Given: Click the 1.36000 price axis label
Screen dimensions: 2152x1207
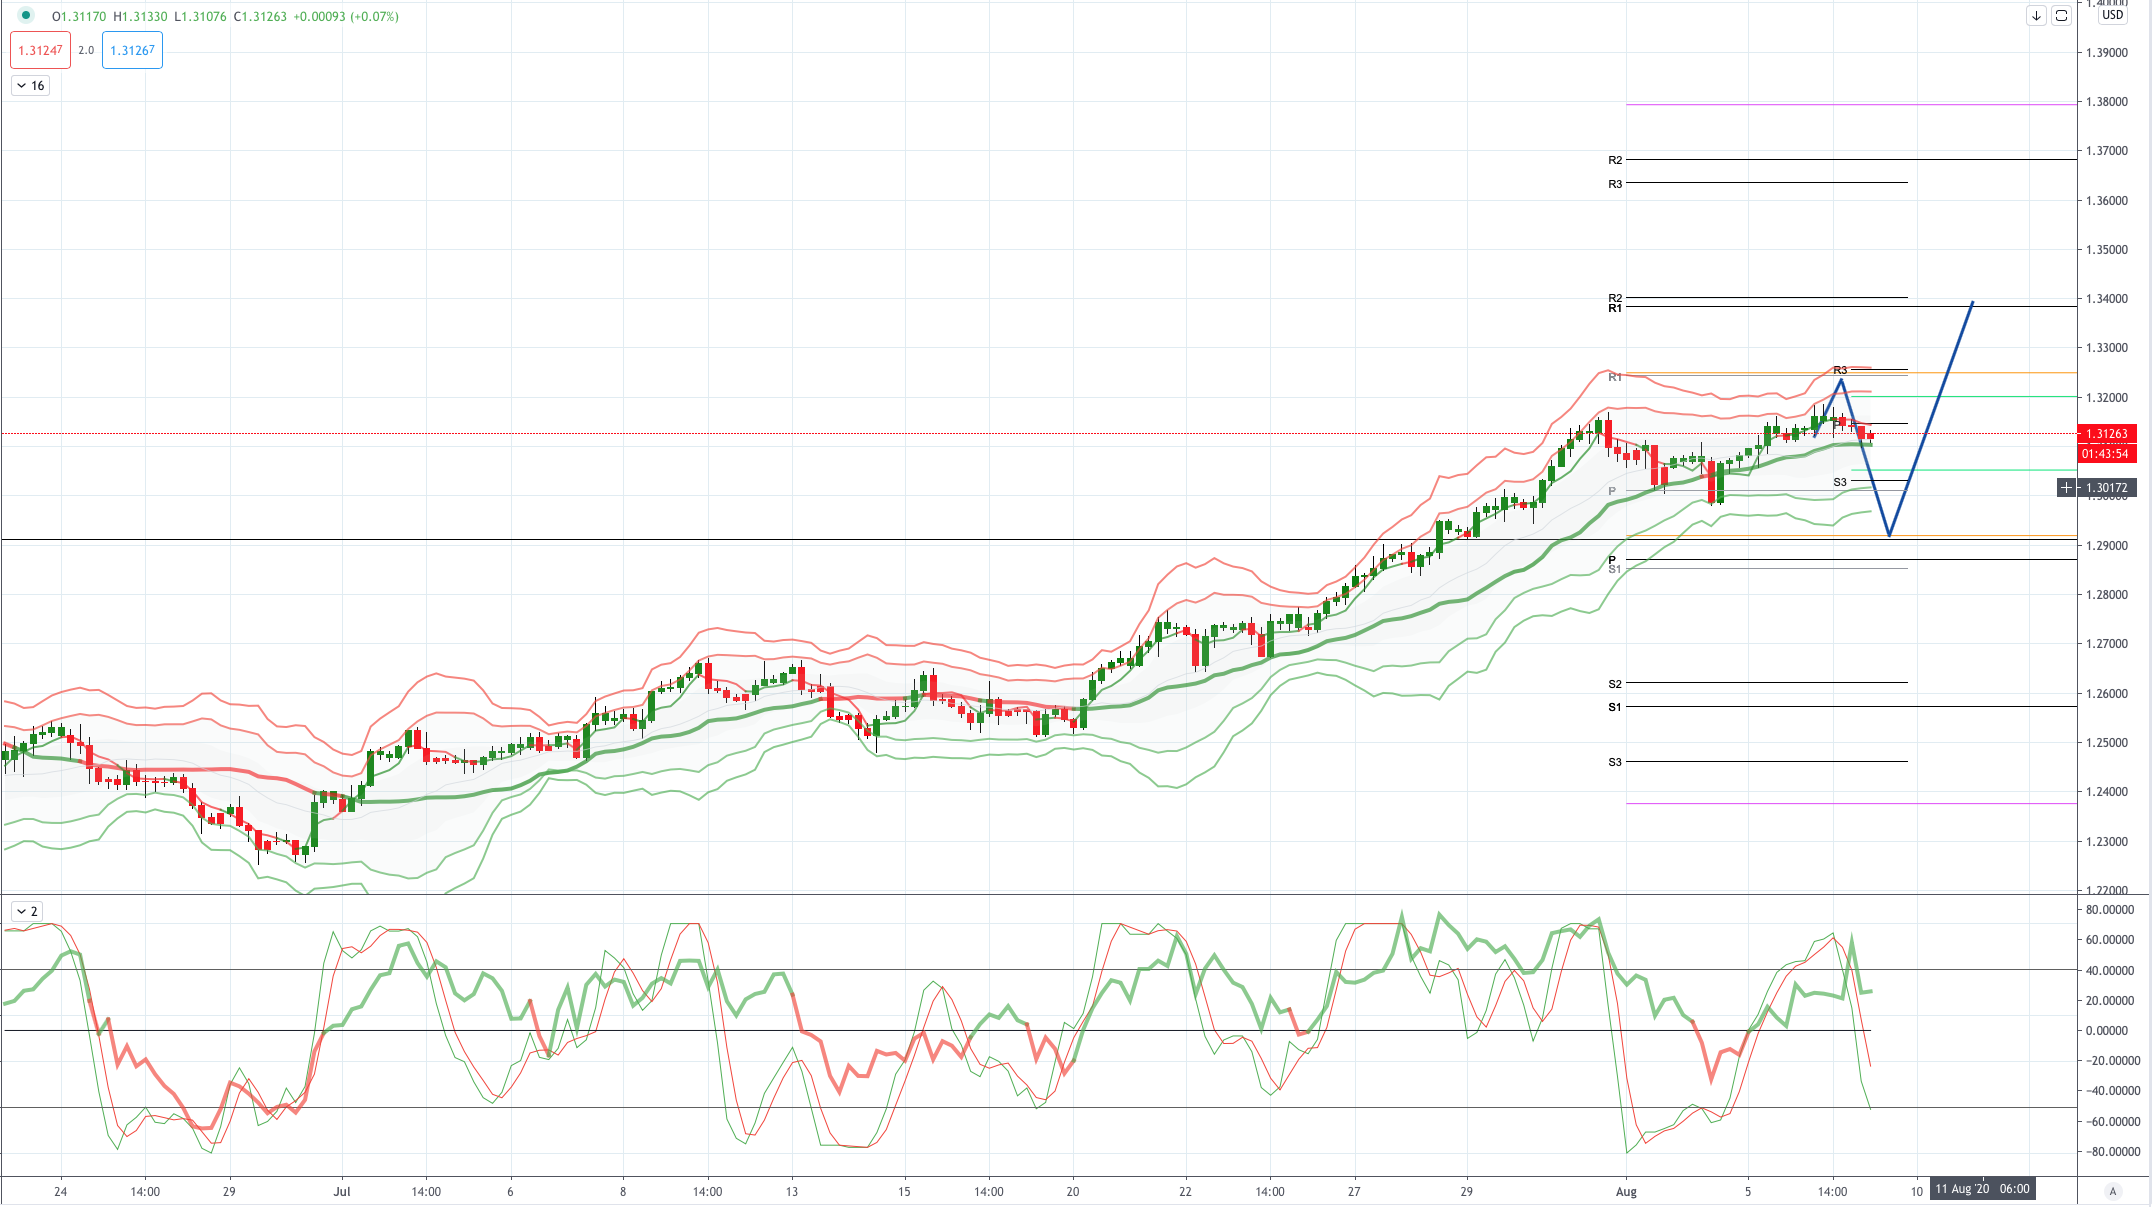Looking at the screenshot, I should pyautogui.click(x=2106, y=201).
